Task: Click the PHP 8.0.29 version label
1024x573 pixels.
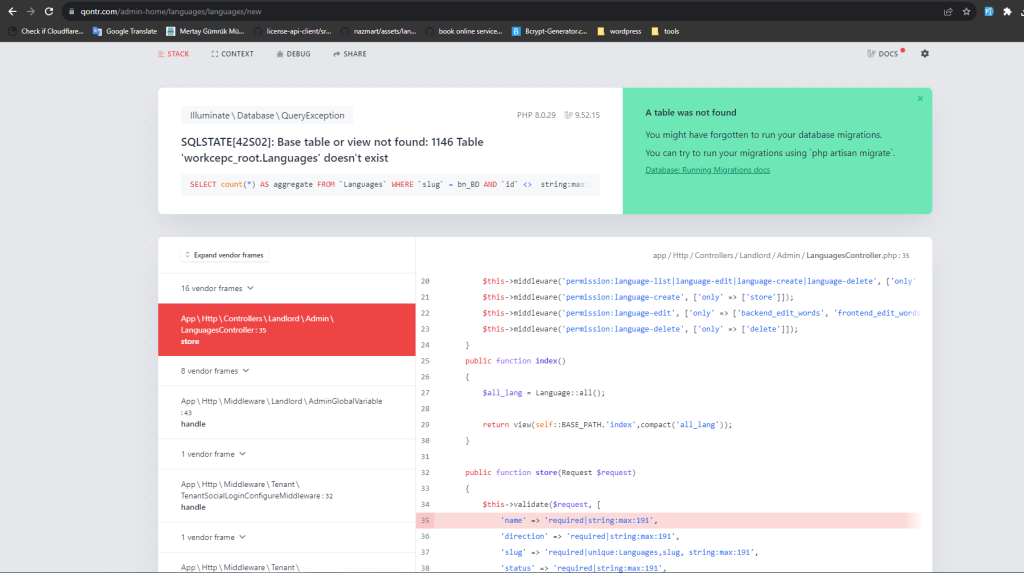Action: 536,115
